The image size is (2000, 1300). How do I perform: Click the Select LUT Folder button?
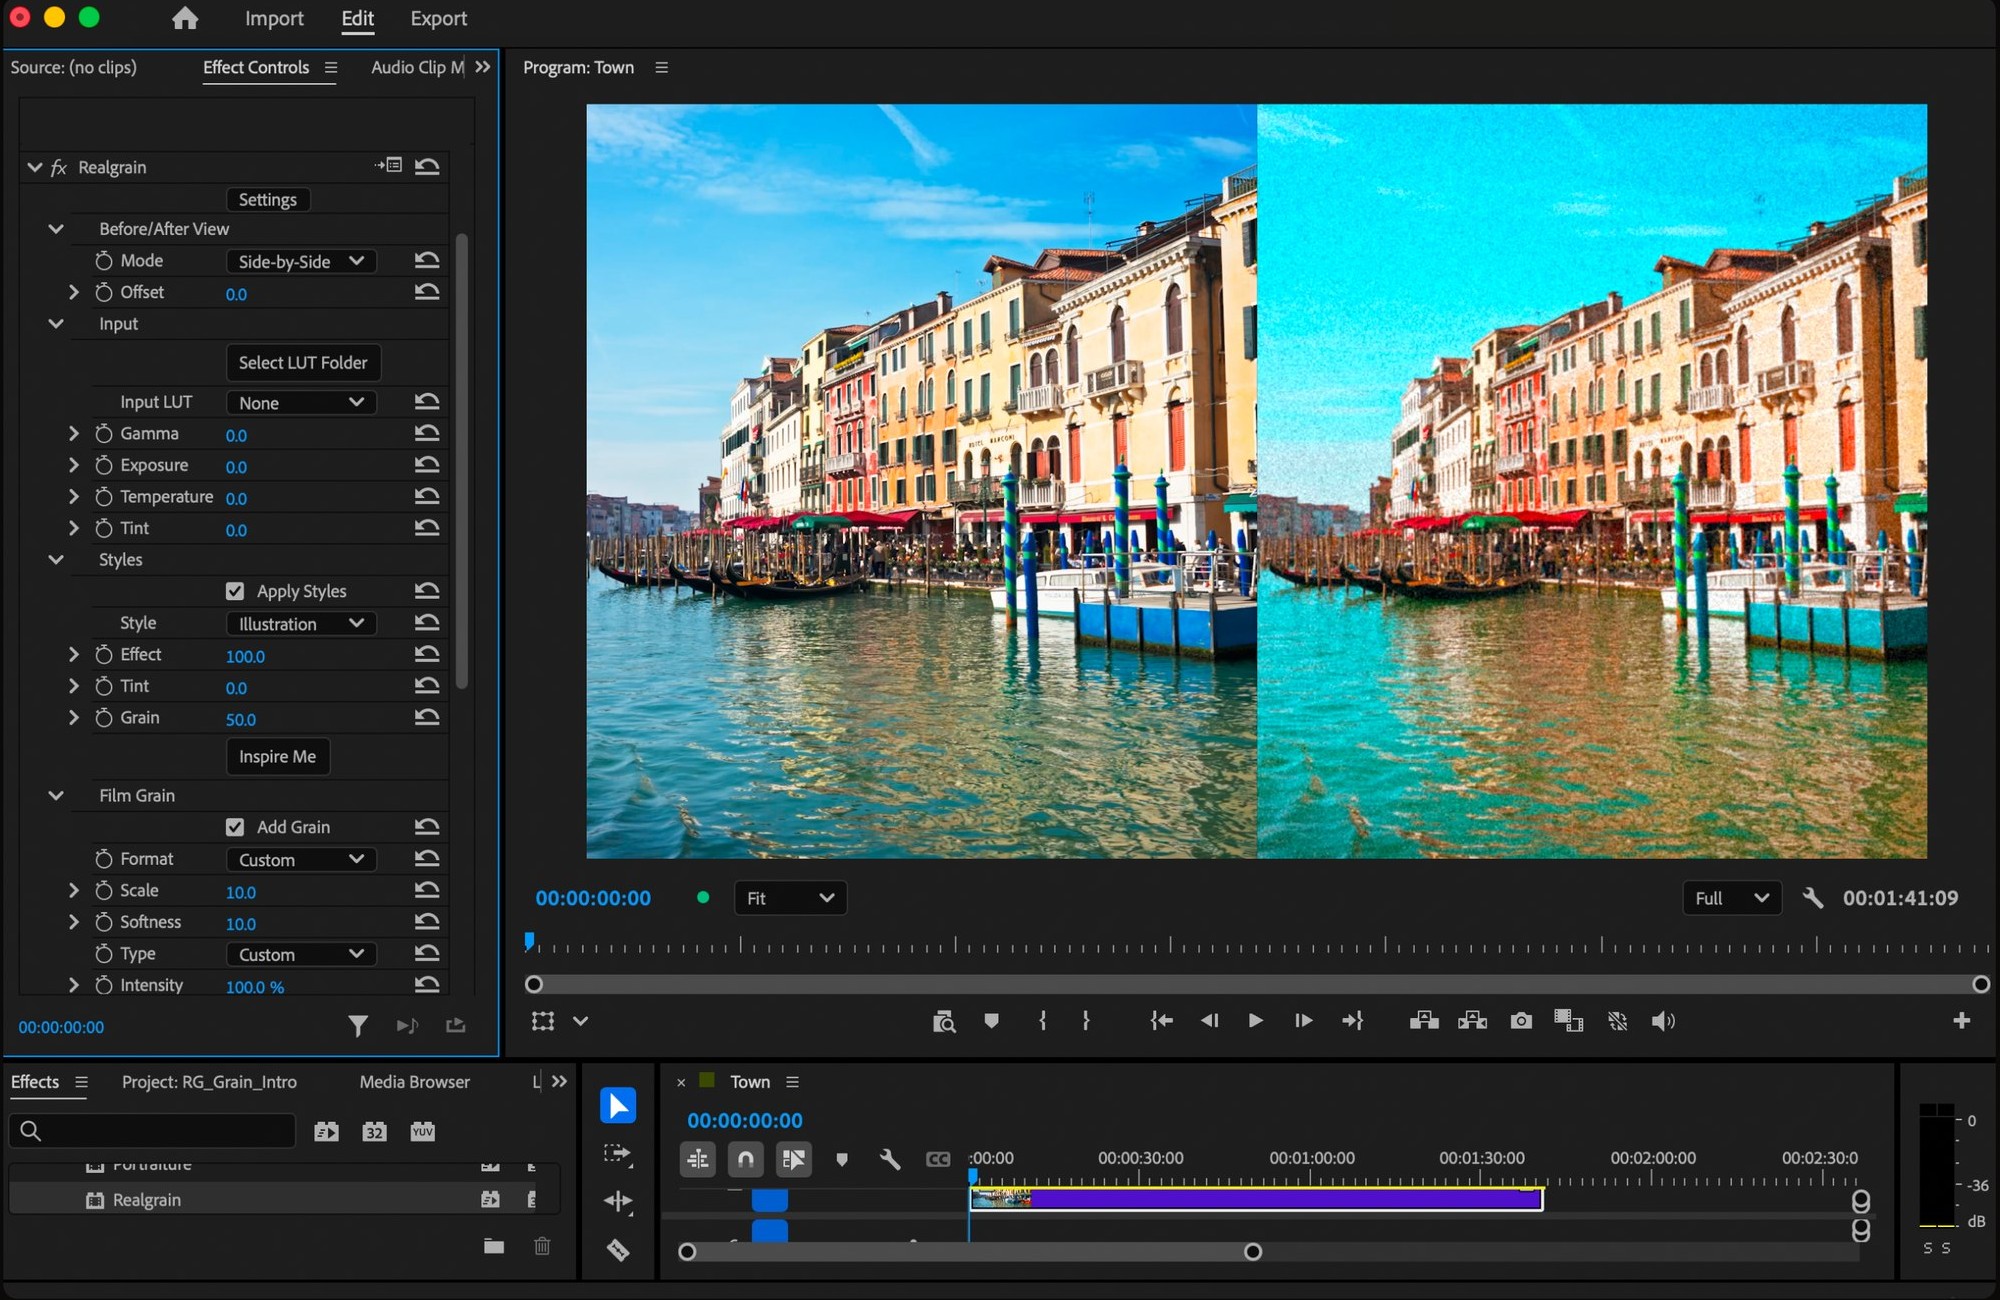tap(303, 362)
